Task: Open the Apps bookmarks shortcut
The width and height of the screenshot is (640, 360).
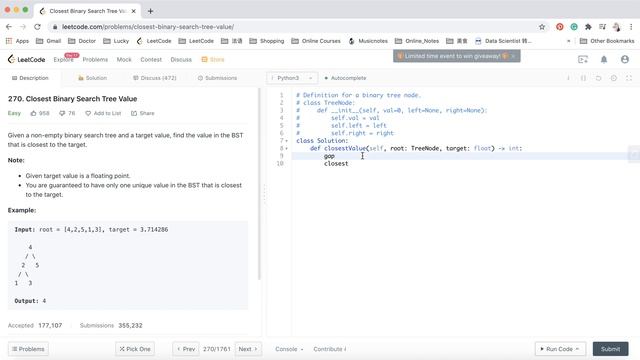Action: [x=17, y=41]
